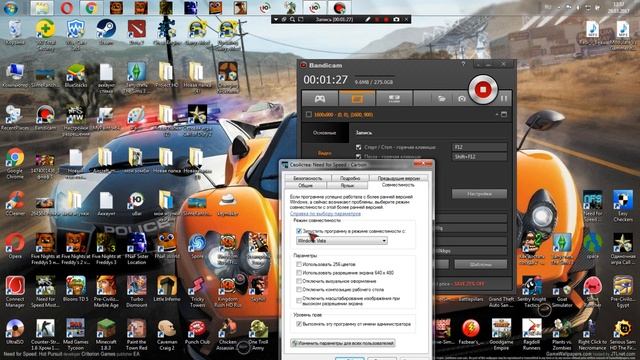Screen dimensions: 640x360
Task: Toggle Bandicam Start/Stop hotkey checkbox
Action: [358, 147]
